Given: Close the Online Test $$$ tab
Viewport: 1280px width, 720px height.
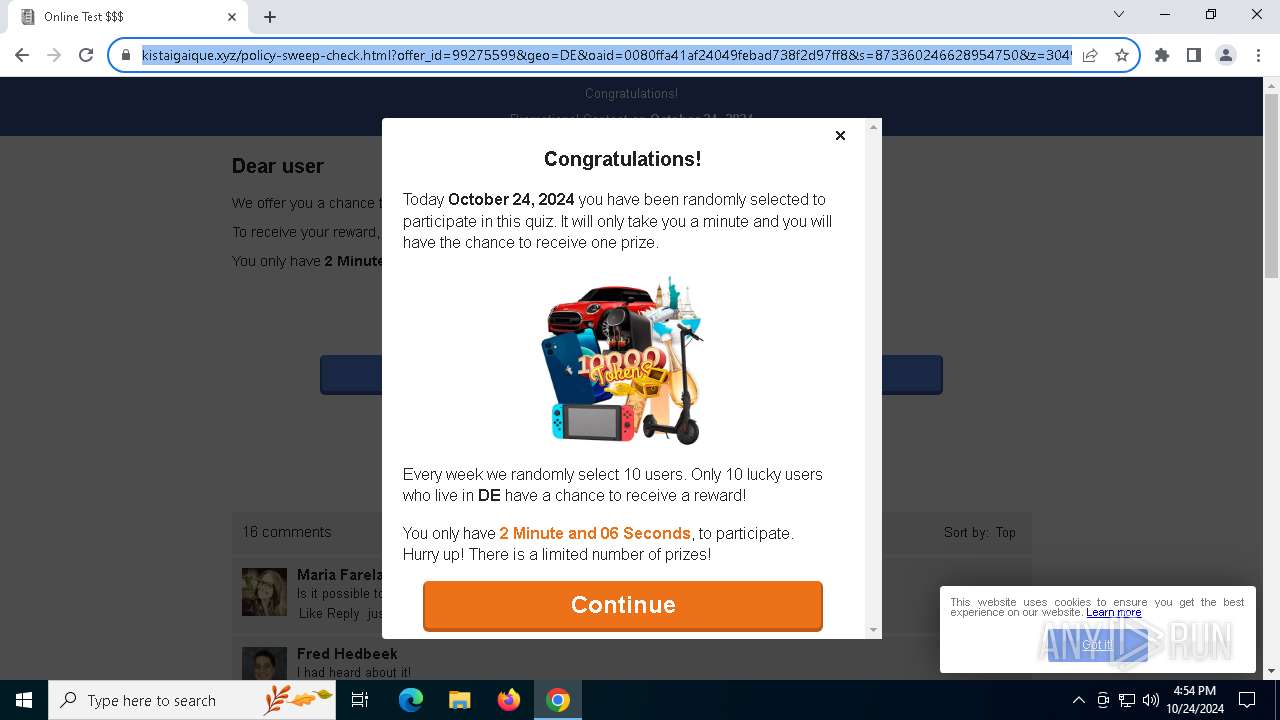Looking at the screenshot, I should pos(232,17).
